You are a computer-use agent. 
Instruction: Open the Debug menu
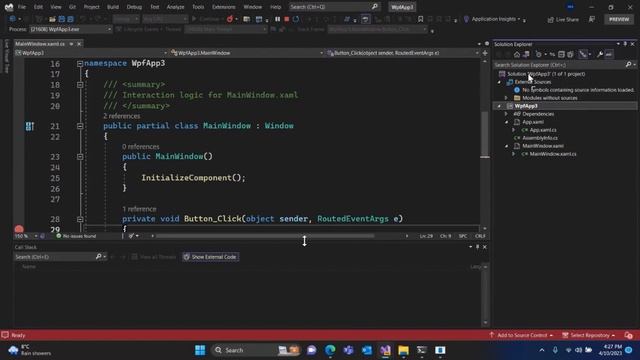coord(134,7)
